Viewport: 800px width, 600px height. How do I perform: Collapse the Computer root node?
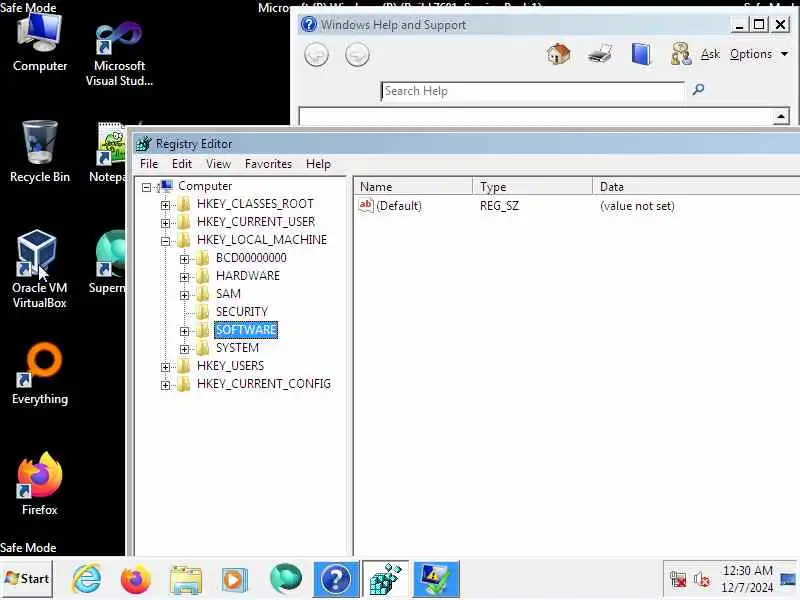coord(146,187)
